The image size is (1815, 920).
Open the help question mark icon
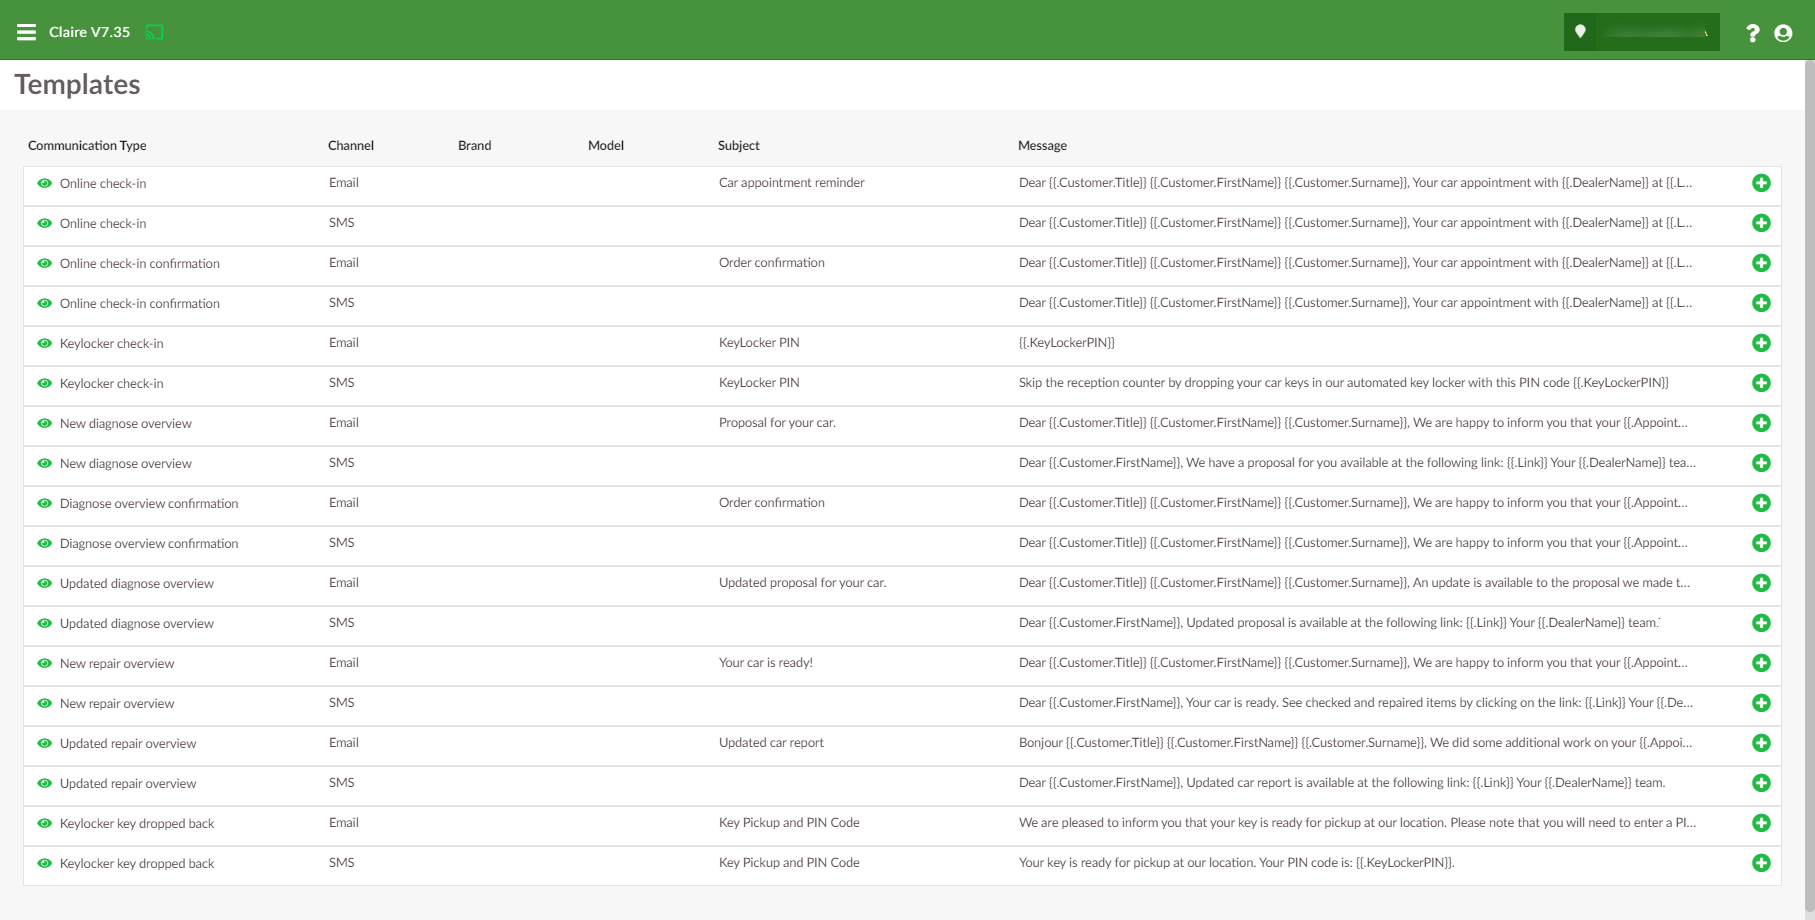tap(1752, 33)
